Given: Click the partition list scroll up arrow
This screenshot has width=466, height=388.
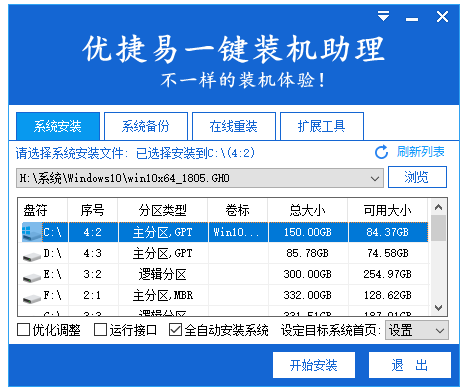Looking at the screenshot, I should (438, 207).
